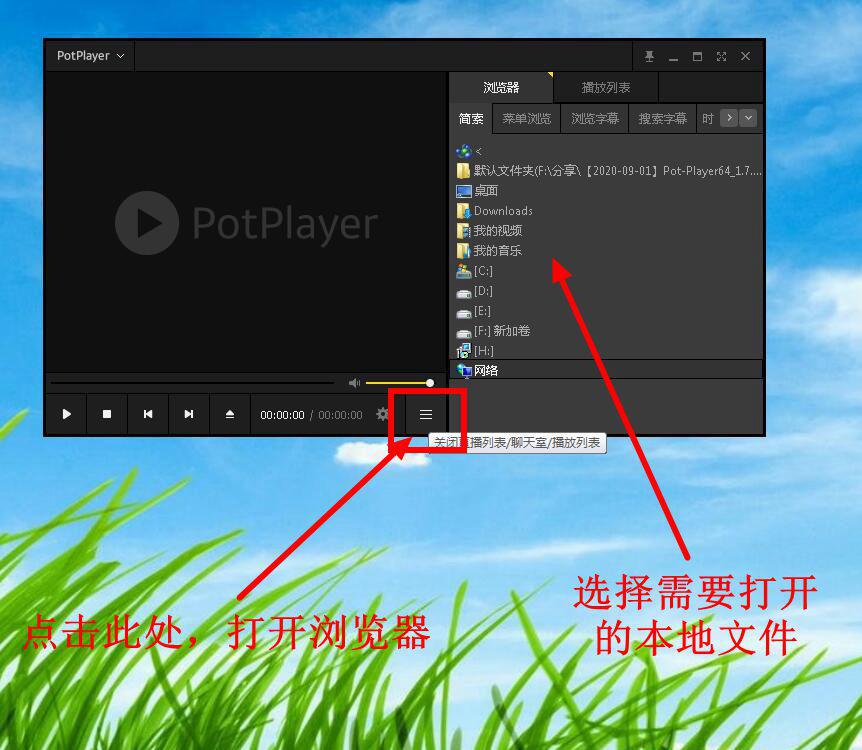Select the 菜单浏览 sub-tab

pos(527,119)
